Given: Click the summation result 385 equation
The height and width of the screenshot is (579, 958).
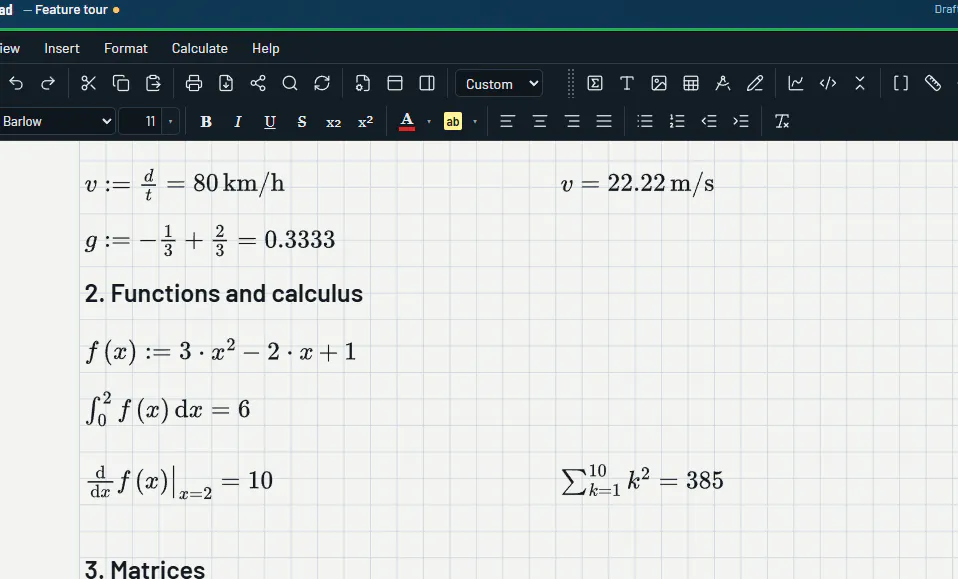Looking at the screenshot, I should [x=642, y=481].
